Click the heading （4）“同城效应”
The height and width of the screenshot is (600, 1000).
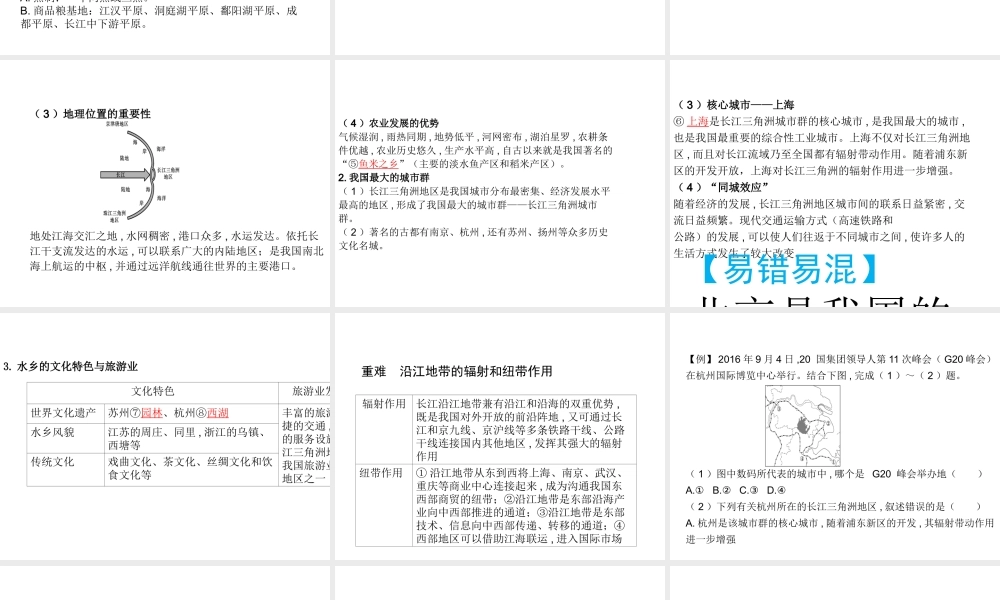click(x=723, y=187)
